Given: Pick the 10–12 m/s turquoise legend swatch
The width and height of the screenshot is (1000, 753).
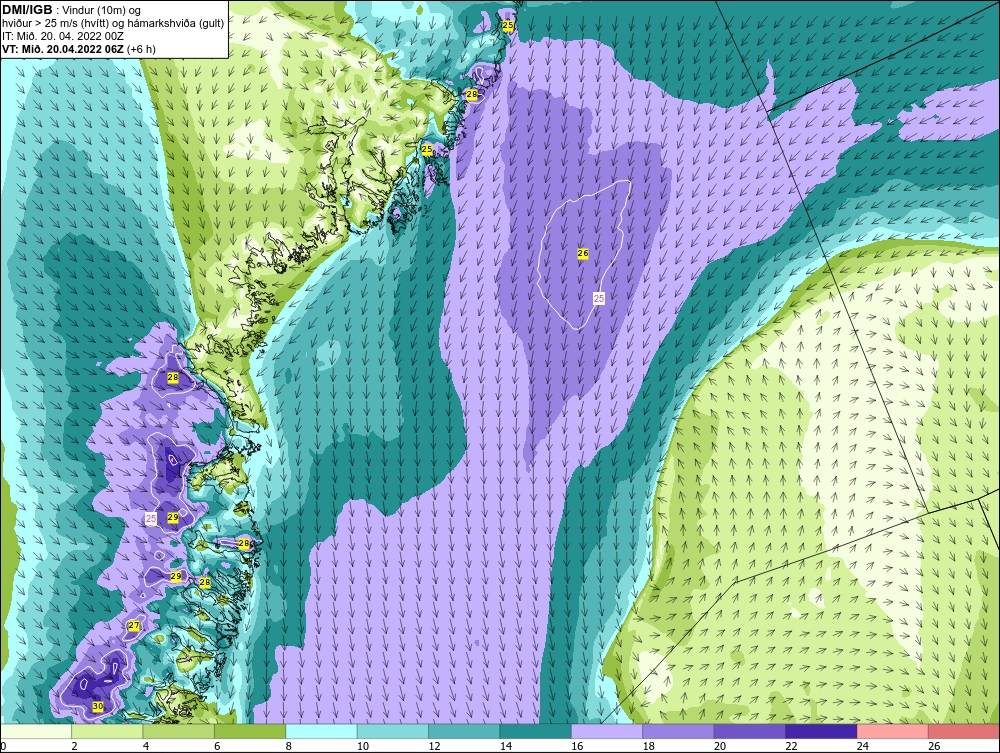Looking at the screenshot, I should point(393,731).
